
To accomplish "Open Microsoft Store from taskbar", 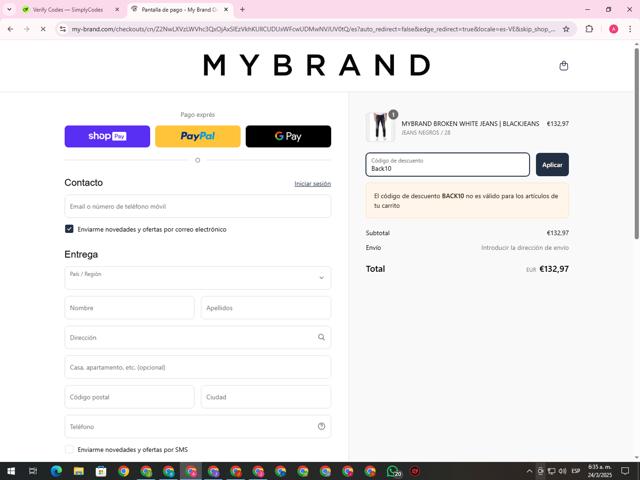I will pyautogui.click(x=101, y=471).
